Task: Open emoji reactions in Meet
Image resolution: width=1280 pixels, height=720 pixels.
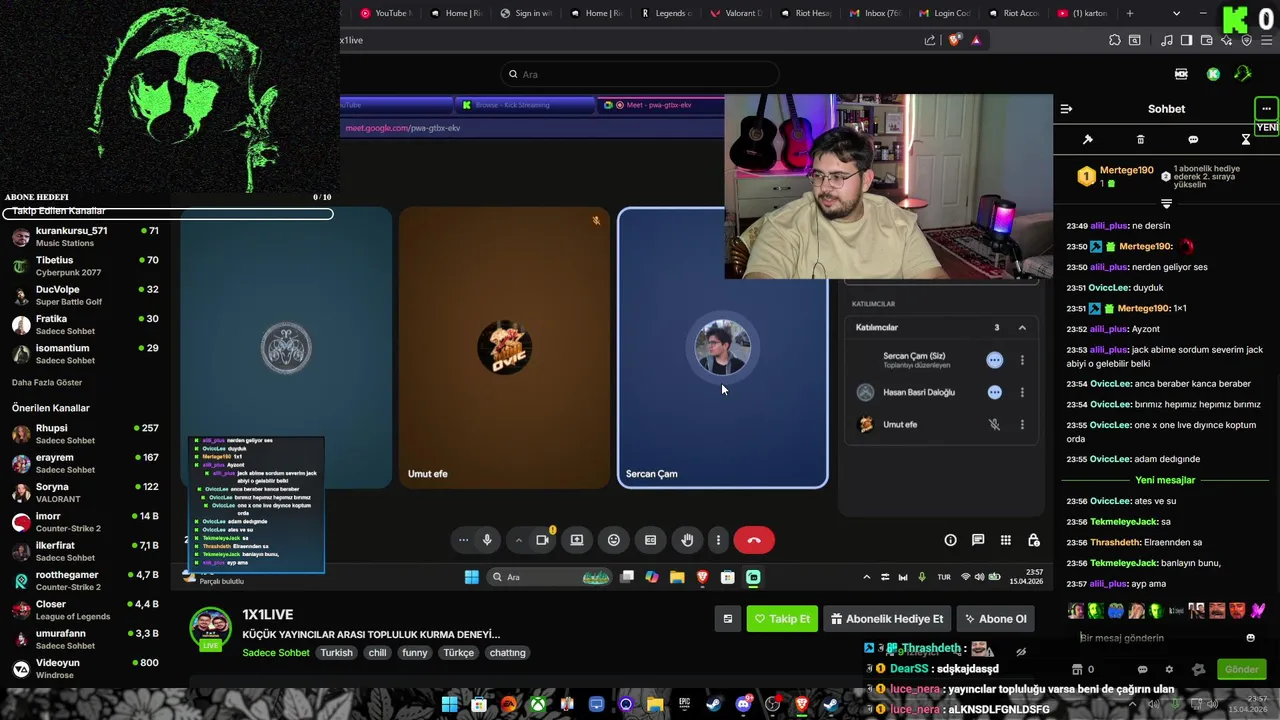Action: tap(614, 540)
